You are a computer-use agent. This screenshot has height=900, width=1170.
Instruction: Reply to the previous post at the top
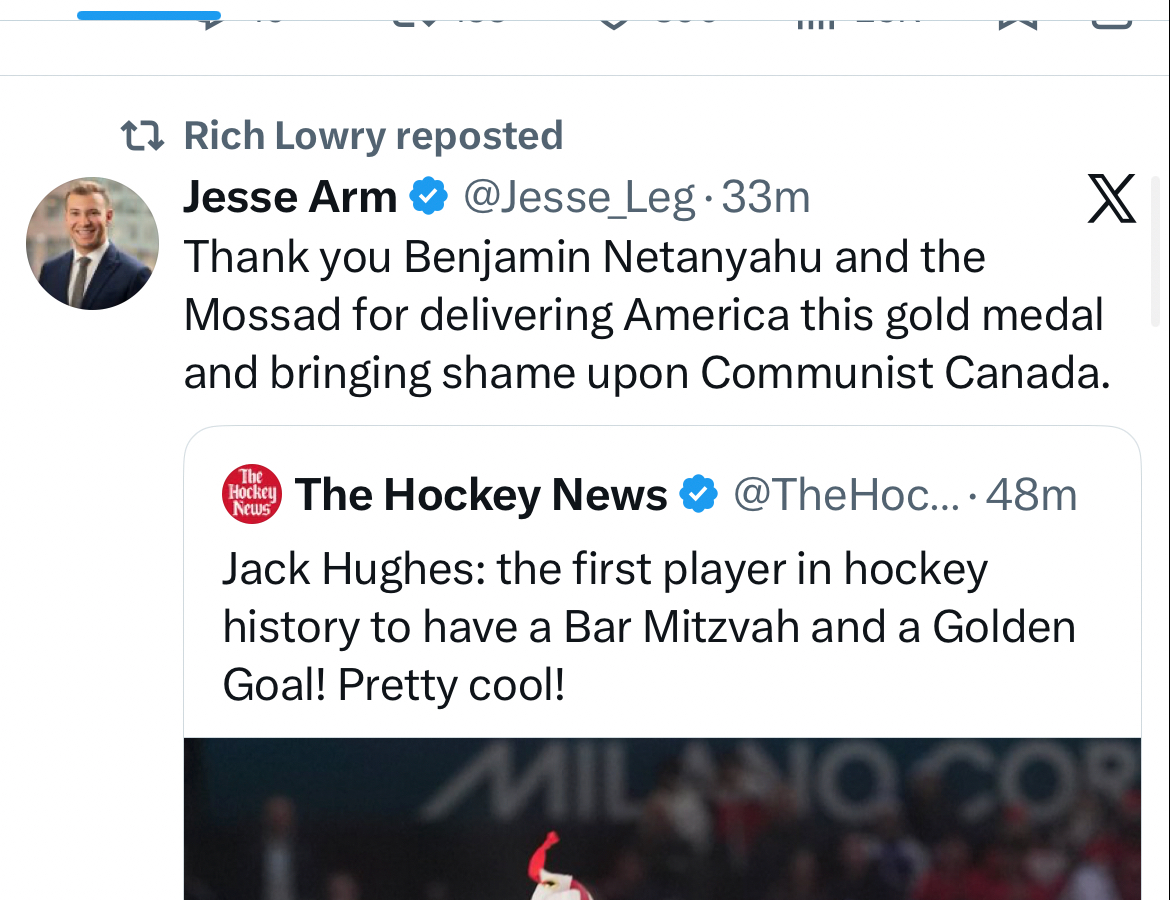click(212, 17)
